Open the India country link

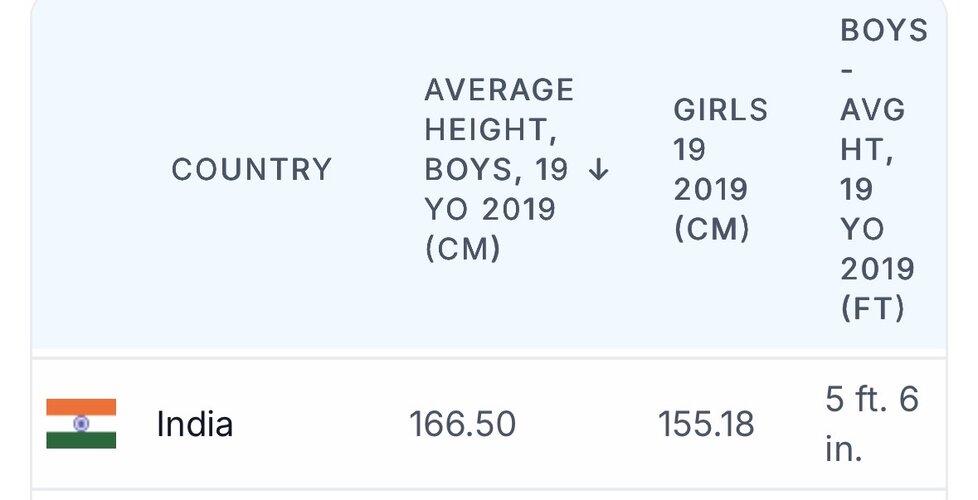195,425
